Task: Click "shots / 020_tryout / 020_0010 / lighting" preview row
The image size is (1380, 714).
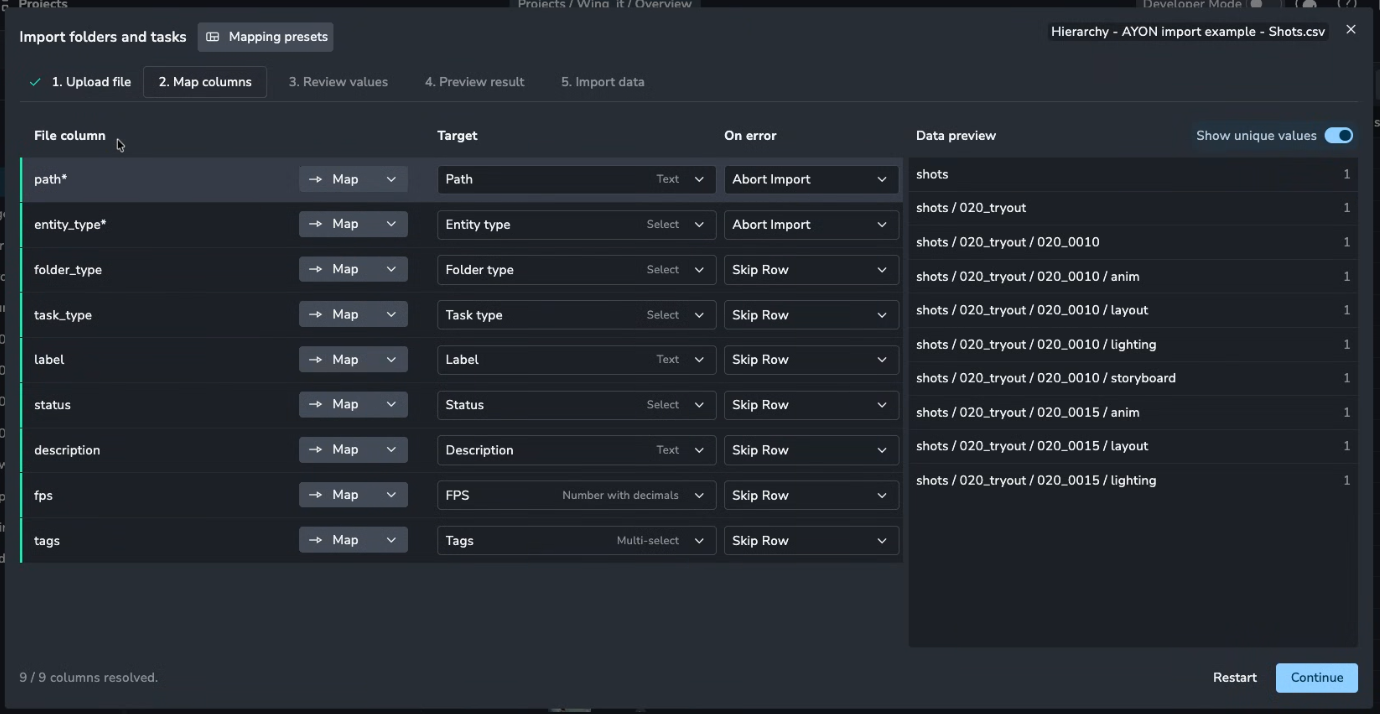Action: click(1133, 344)
